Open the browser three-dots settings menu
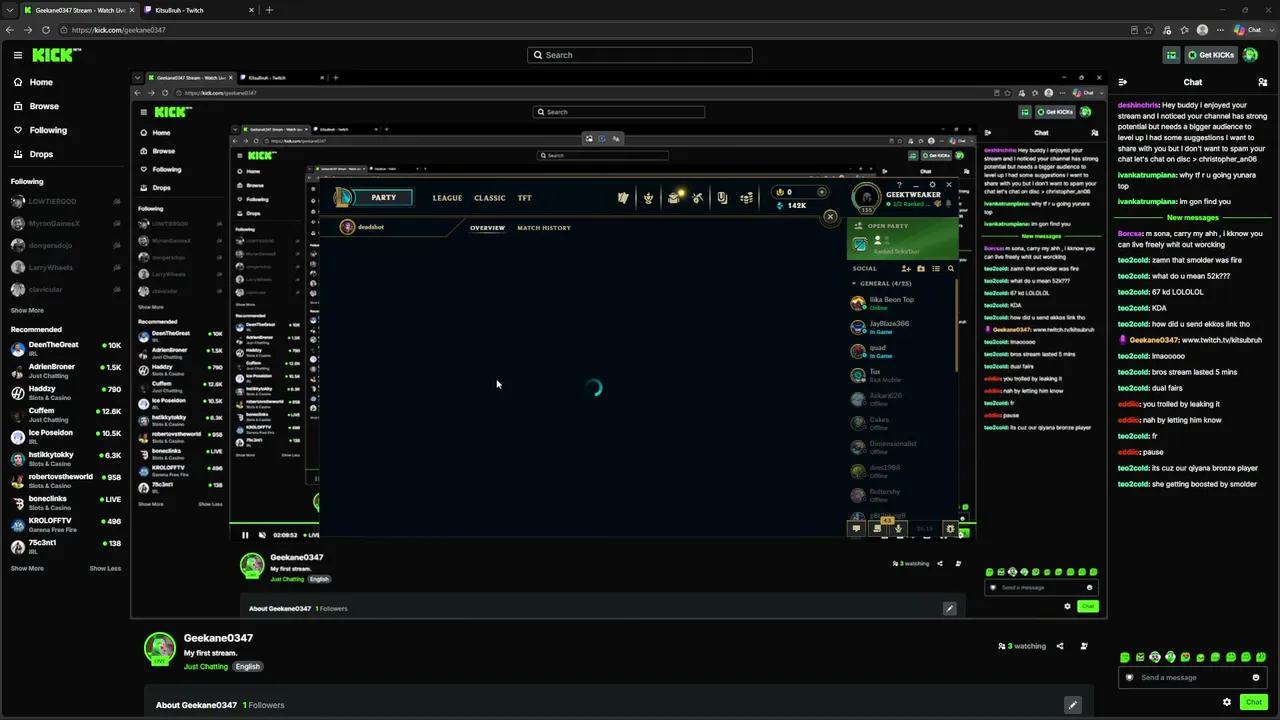This screenshot has height=720, width=1280. [1220, 30]
